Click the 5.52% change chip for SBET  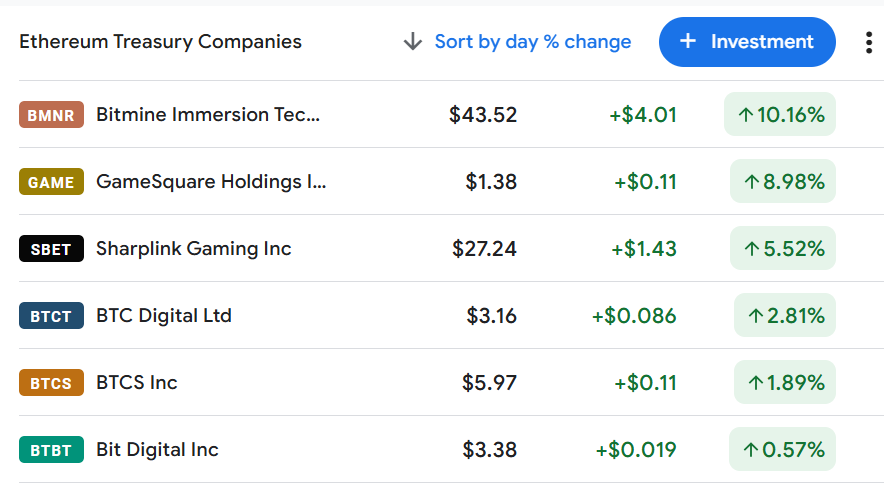783,249
